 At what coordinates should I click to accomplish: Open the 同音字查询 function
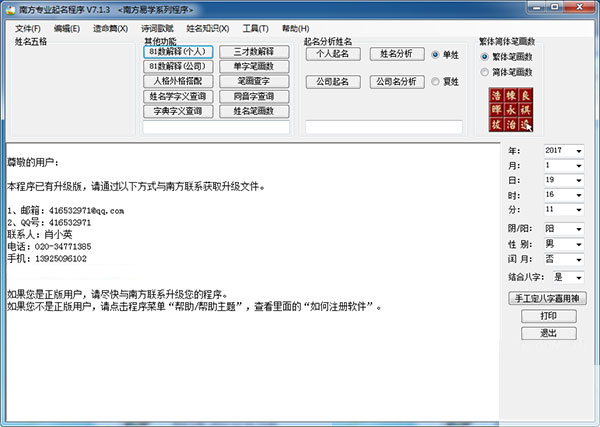[254, 96]
